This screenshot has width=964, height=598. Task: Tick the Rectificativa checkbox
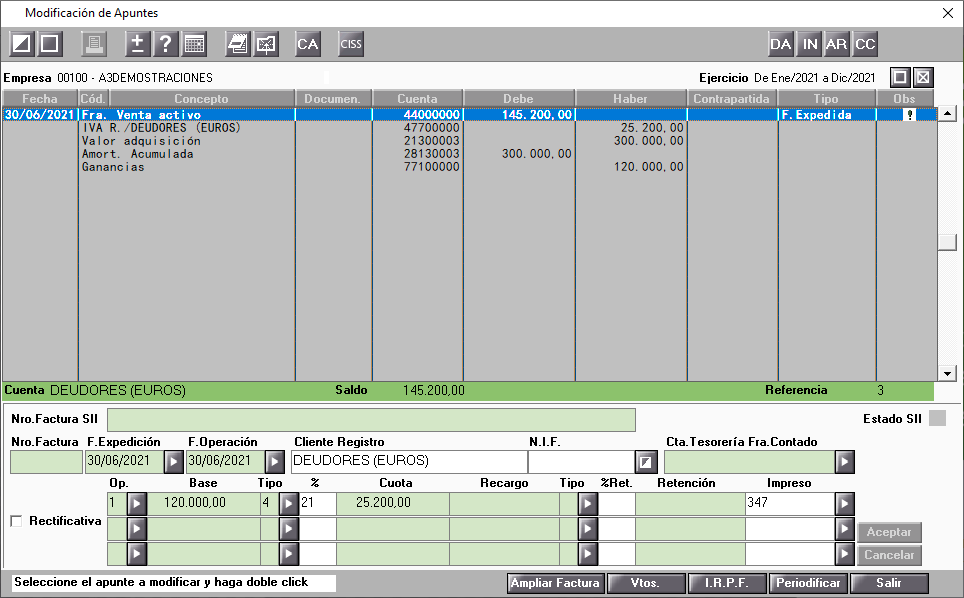(x=17, y=521)
